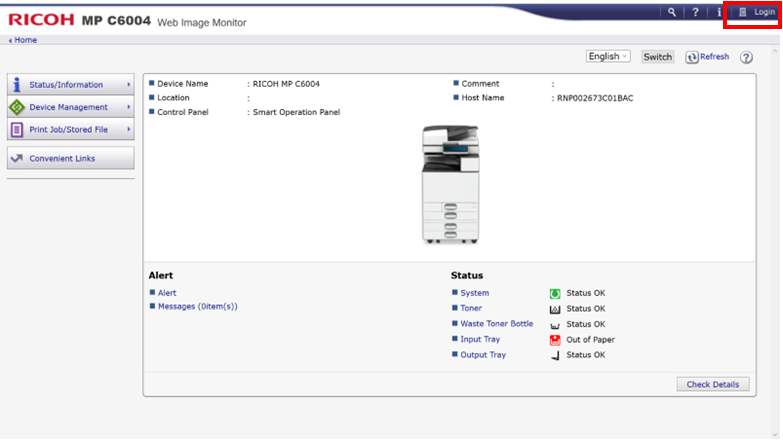Click the green System status OK icon

coord(555,294)
